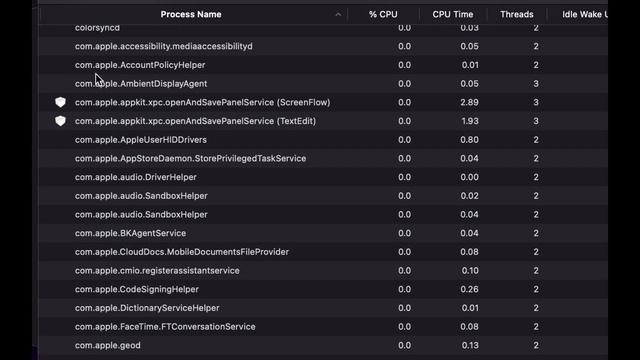This screenshot has height=360, width=640.
Task: Select the openAndSavePanelService (ScreenFlow) process name
Action: point(202,102)
